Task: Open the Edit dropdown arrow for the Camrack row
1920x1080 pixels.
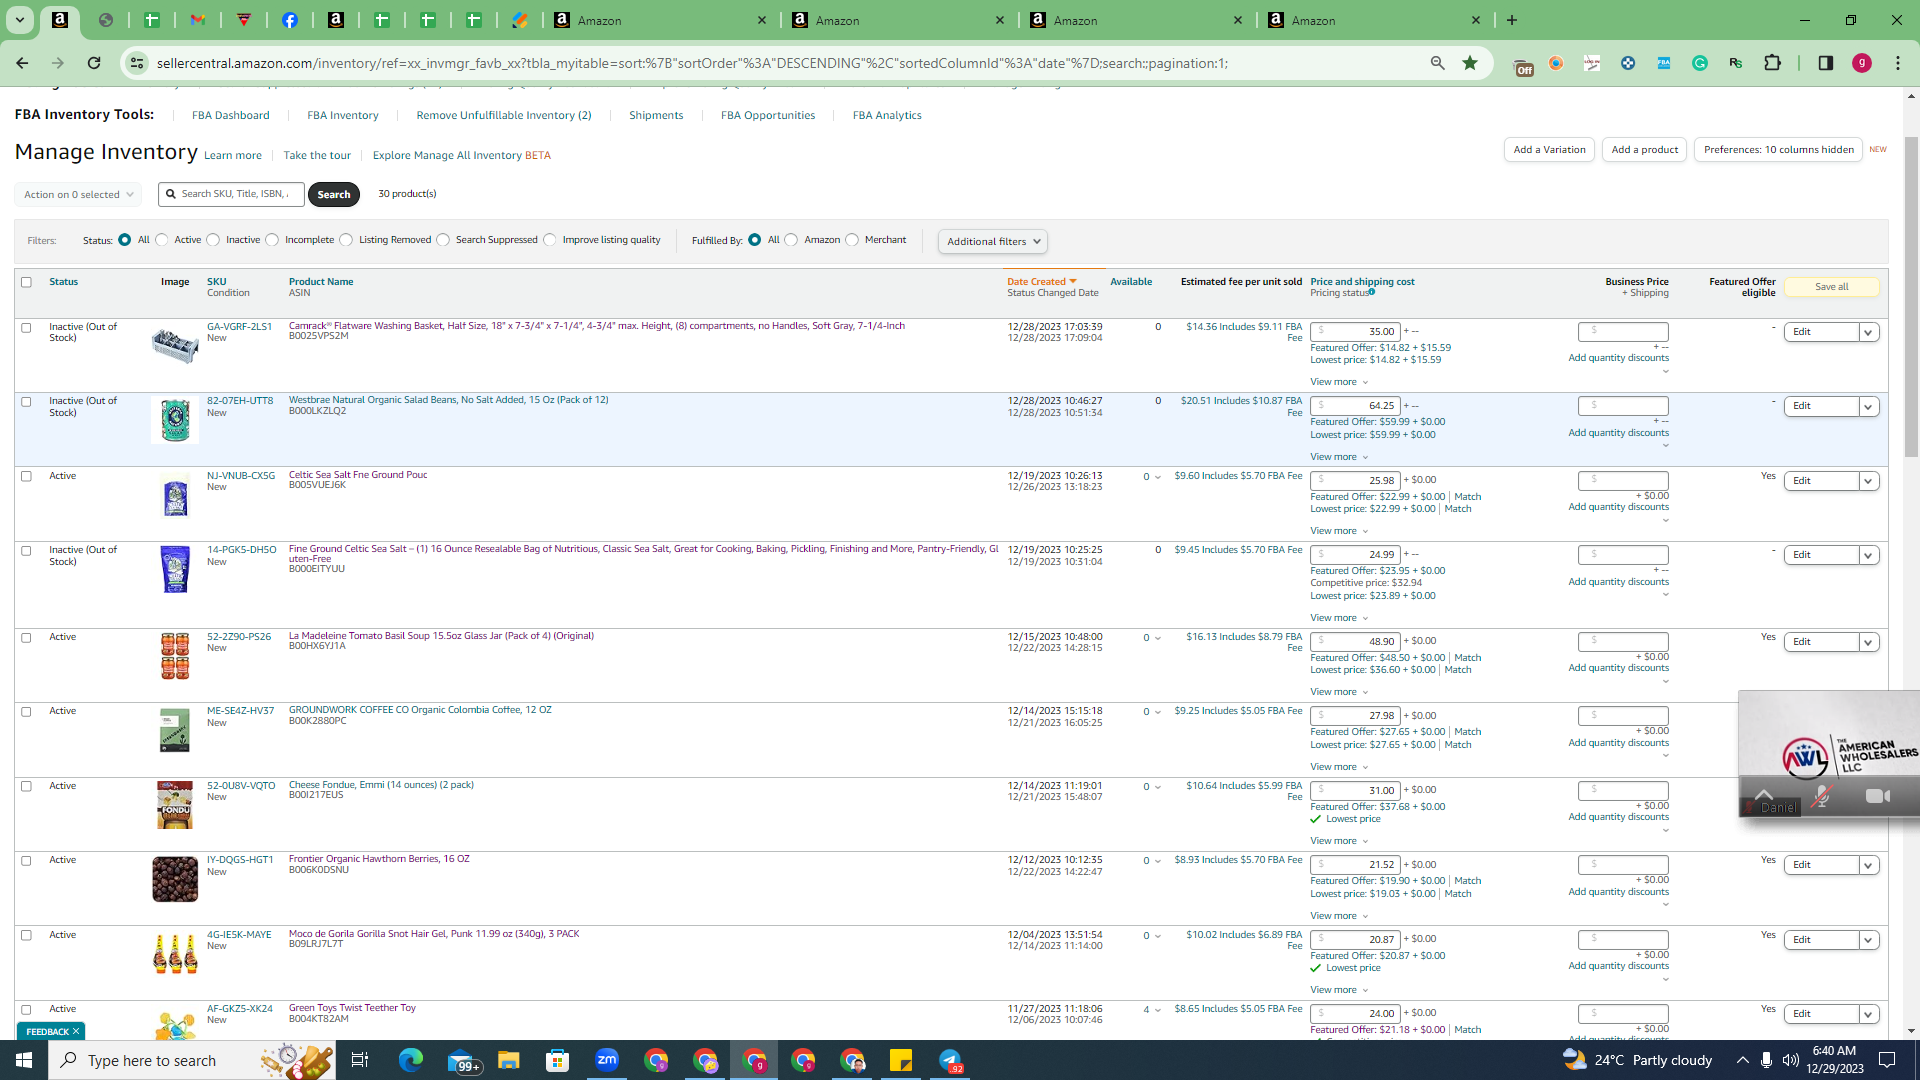Action: (x=1868, y=332)
